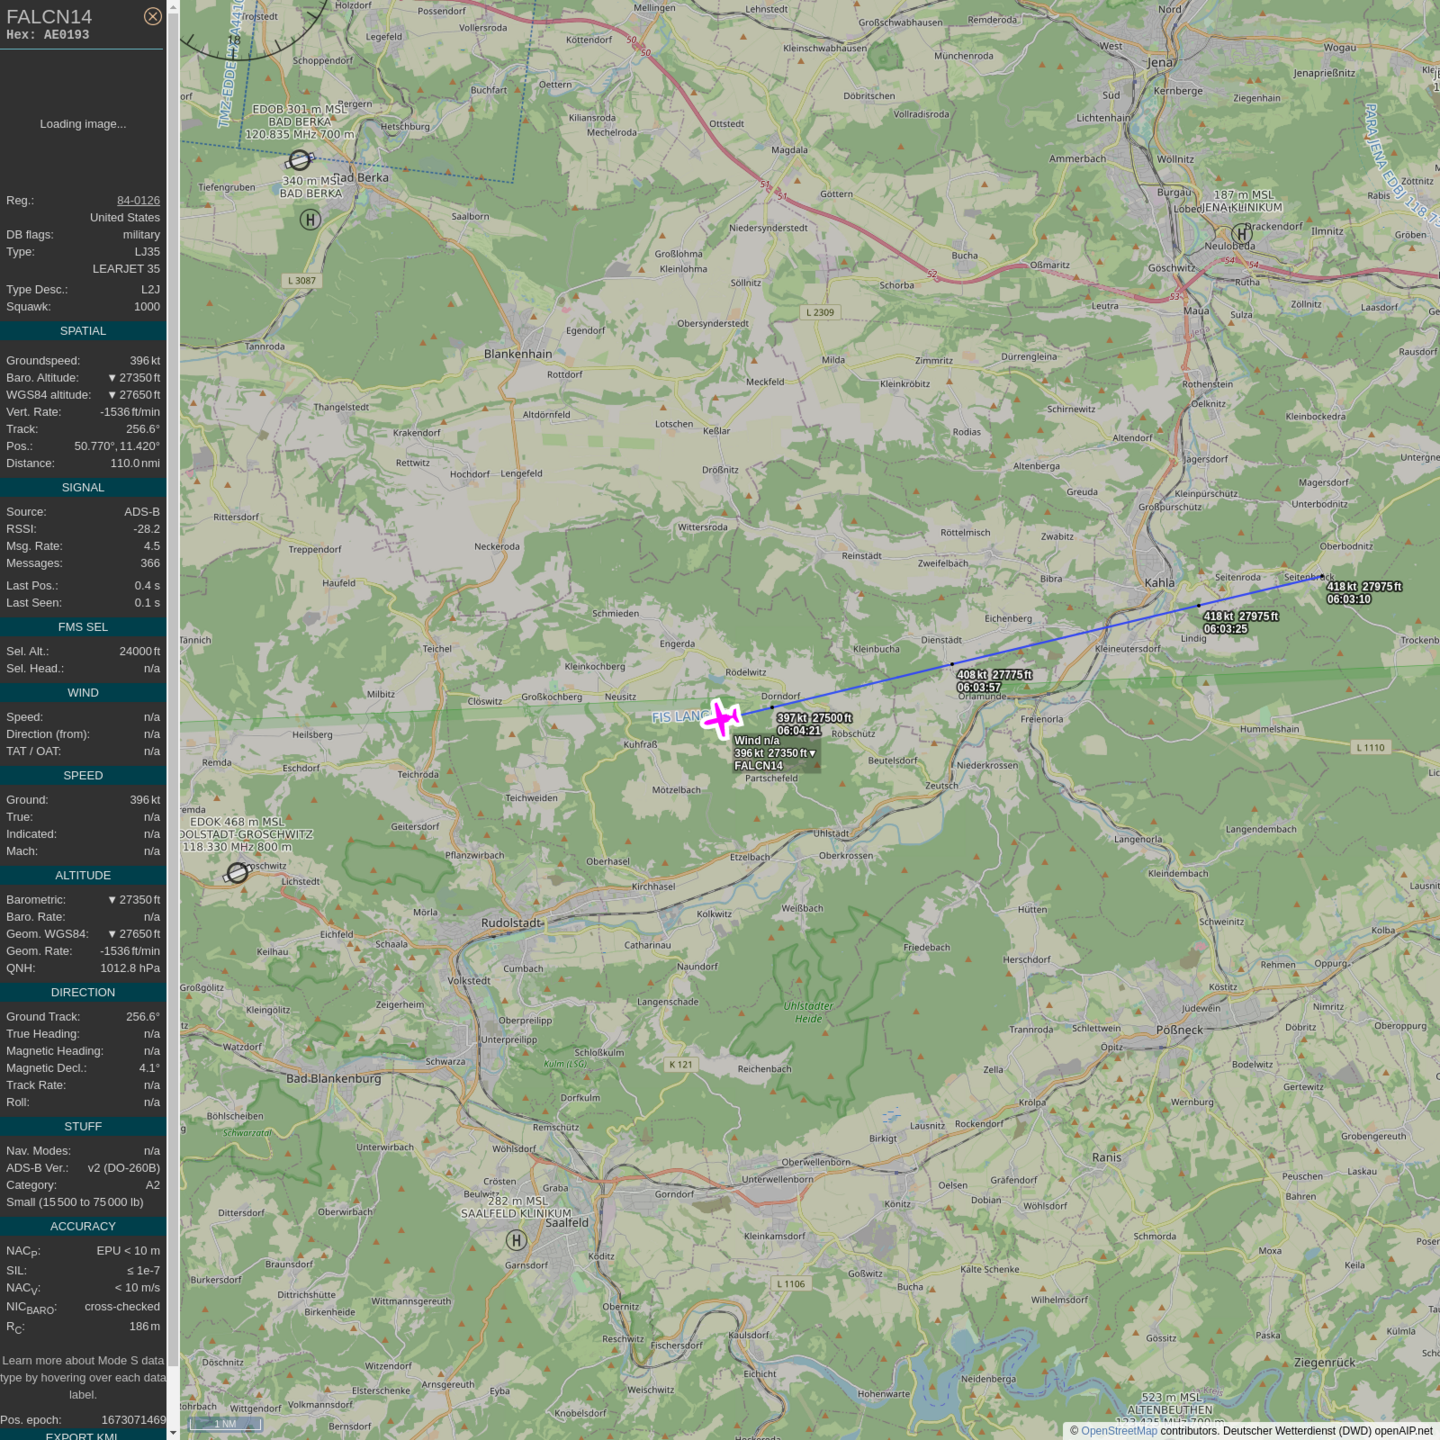Click the ALTITUDE section header

coord(83,875)
